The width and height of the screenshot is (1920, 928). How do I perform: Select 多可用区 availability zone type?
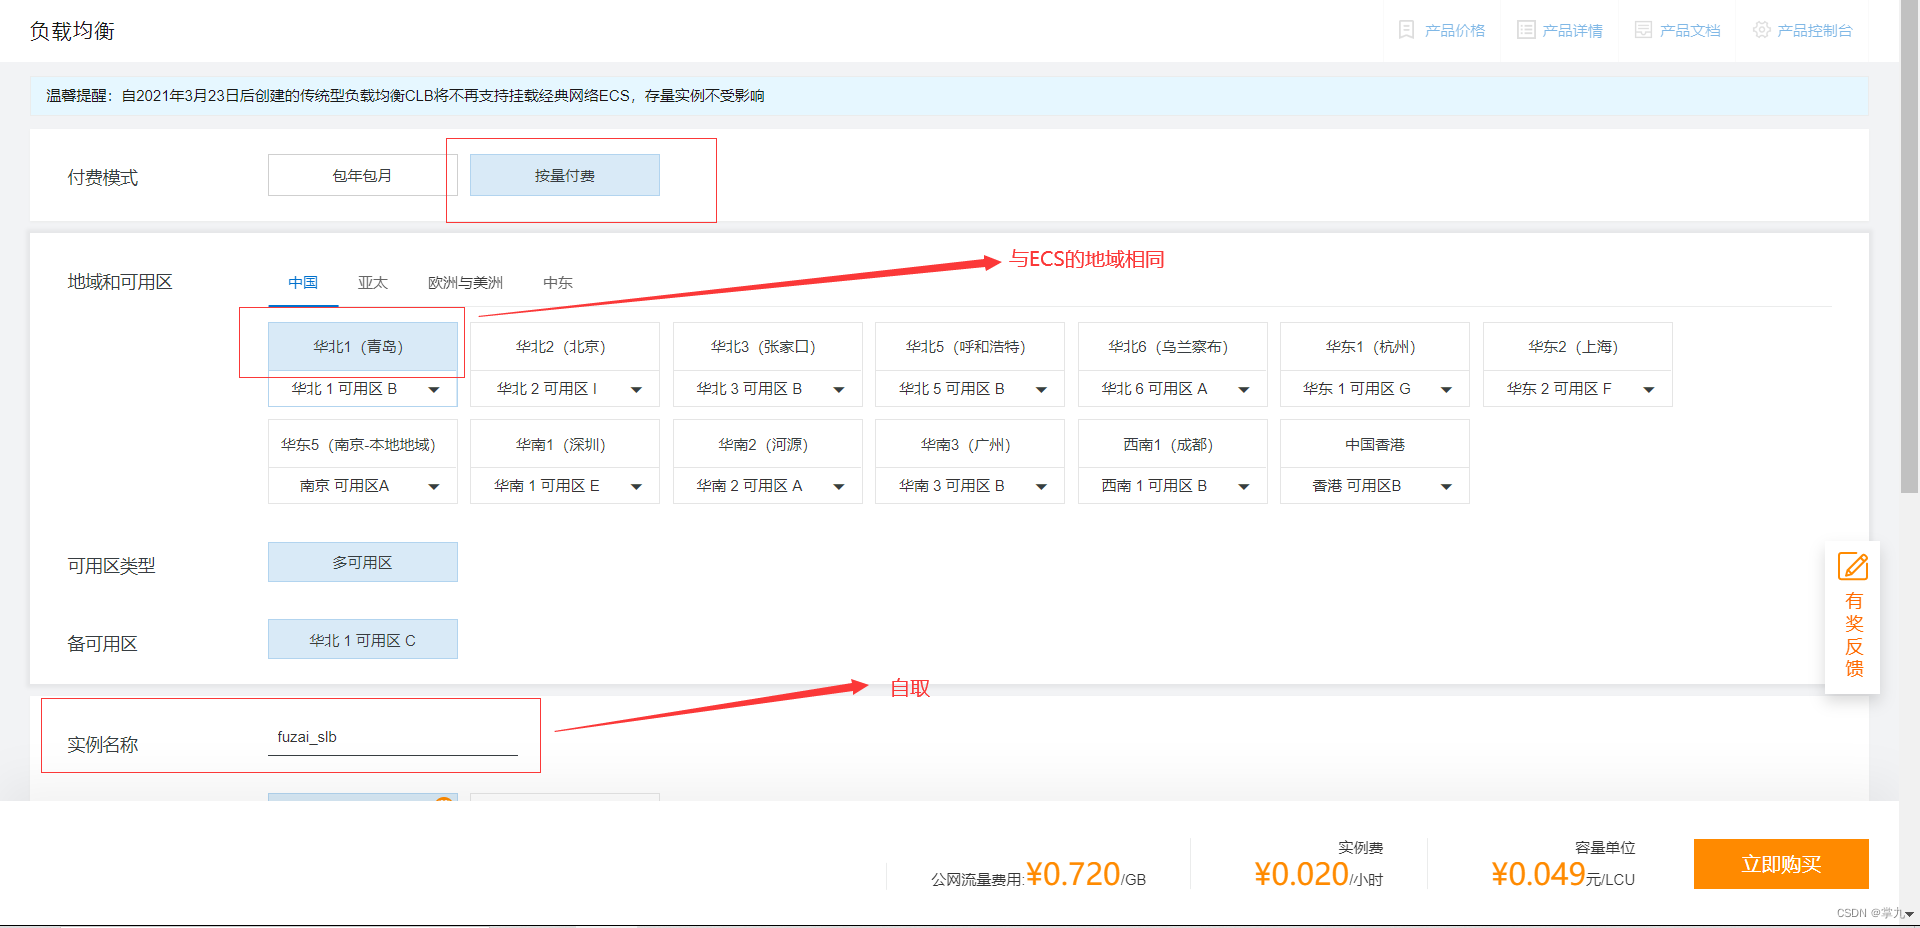tap(362, 561)
